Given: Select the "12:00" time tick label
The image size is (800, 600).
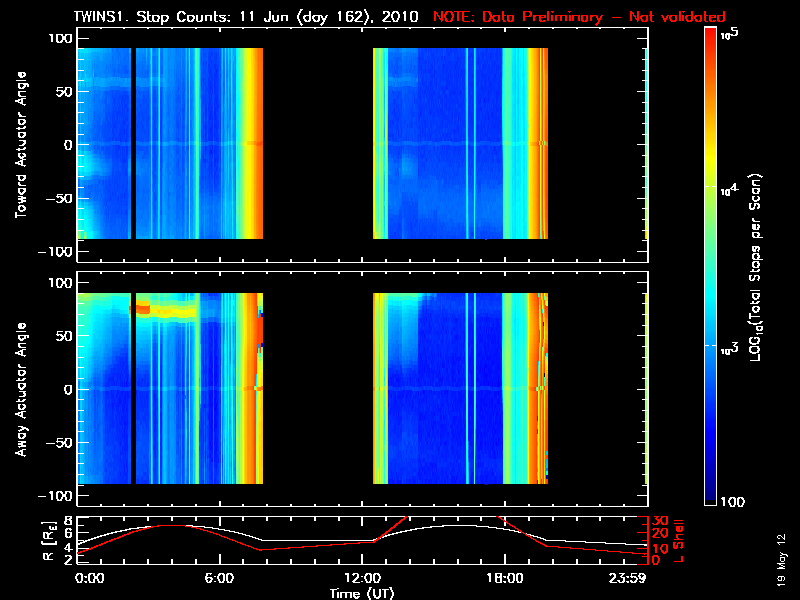Looking at the screenshot, I should (362, 578).
